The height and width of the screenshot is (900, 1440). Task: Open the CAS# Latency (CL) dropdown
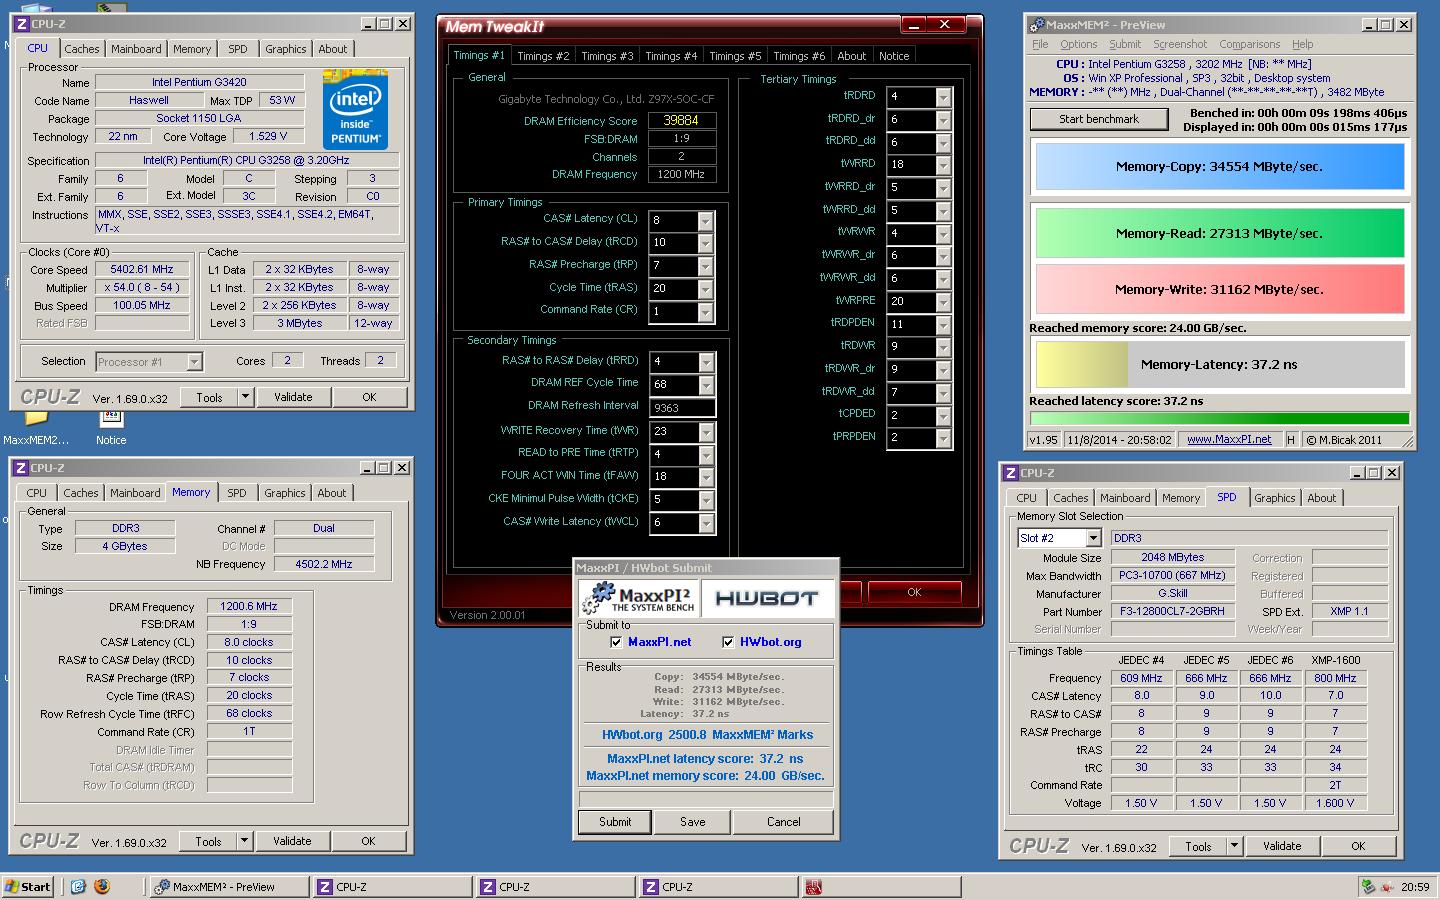point(706,220)
